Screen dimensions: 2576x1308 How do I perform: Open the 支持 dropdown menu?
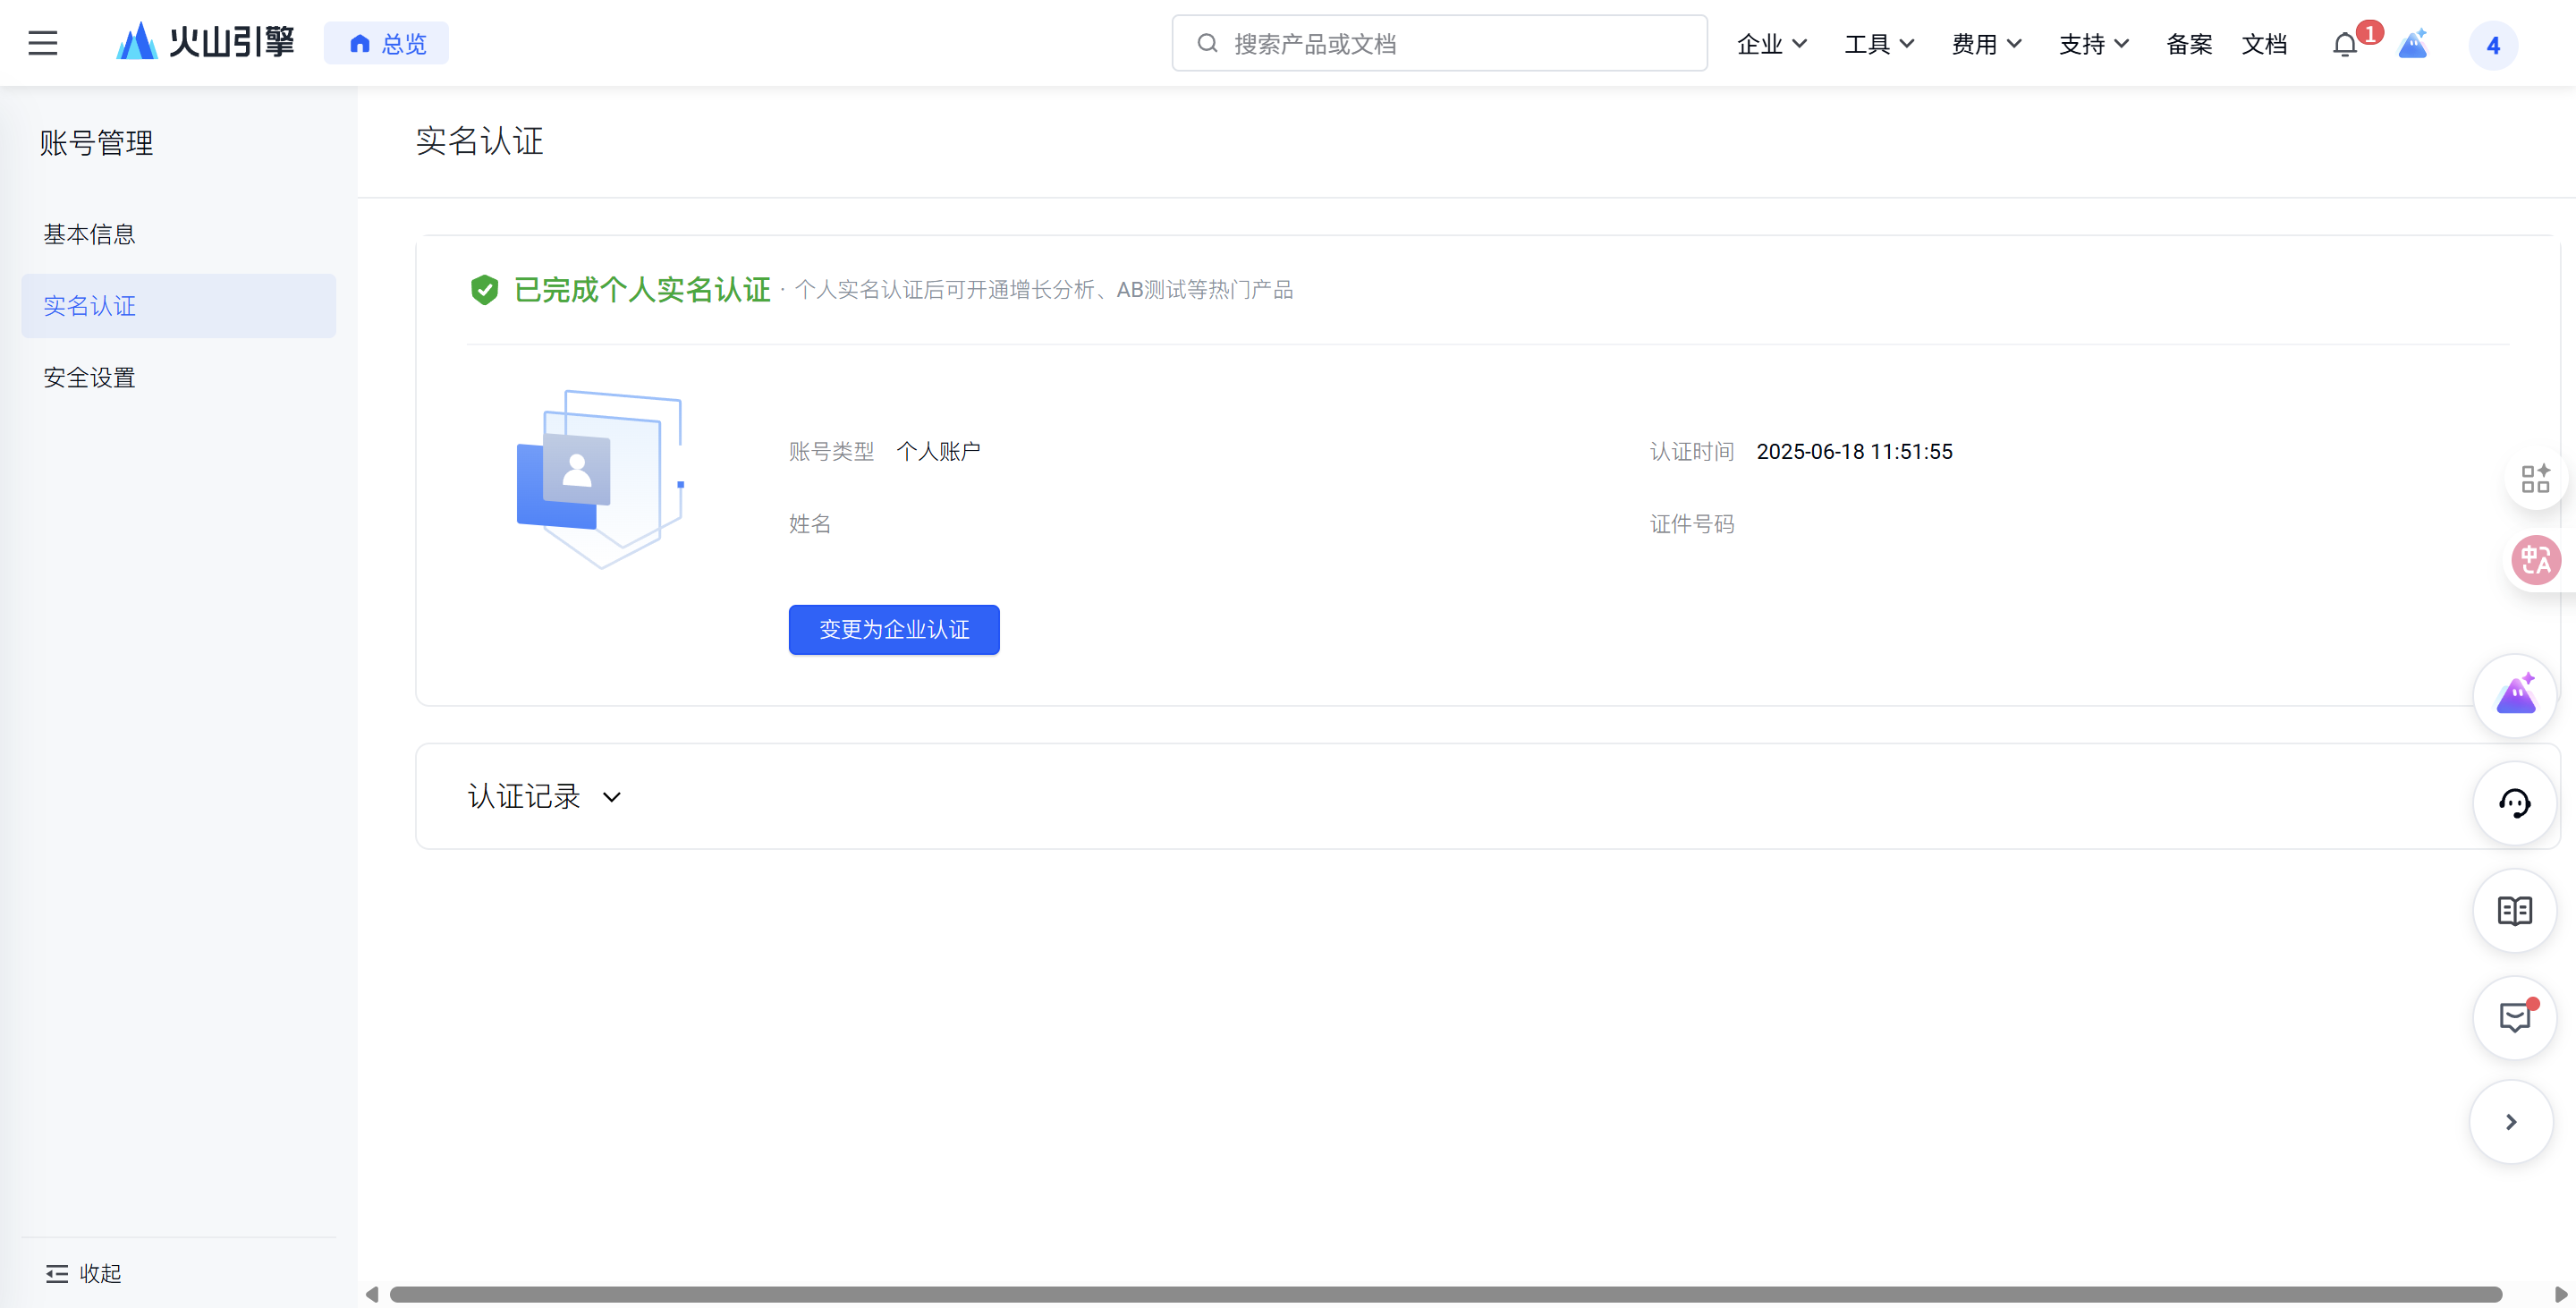pyautogui.click(x=2093, y=44)
